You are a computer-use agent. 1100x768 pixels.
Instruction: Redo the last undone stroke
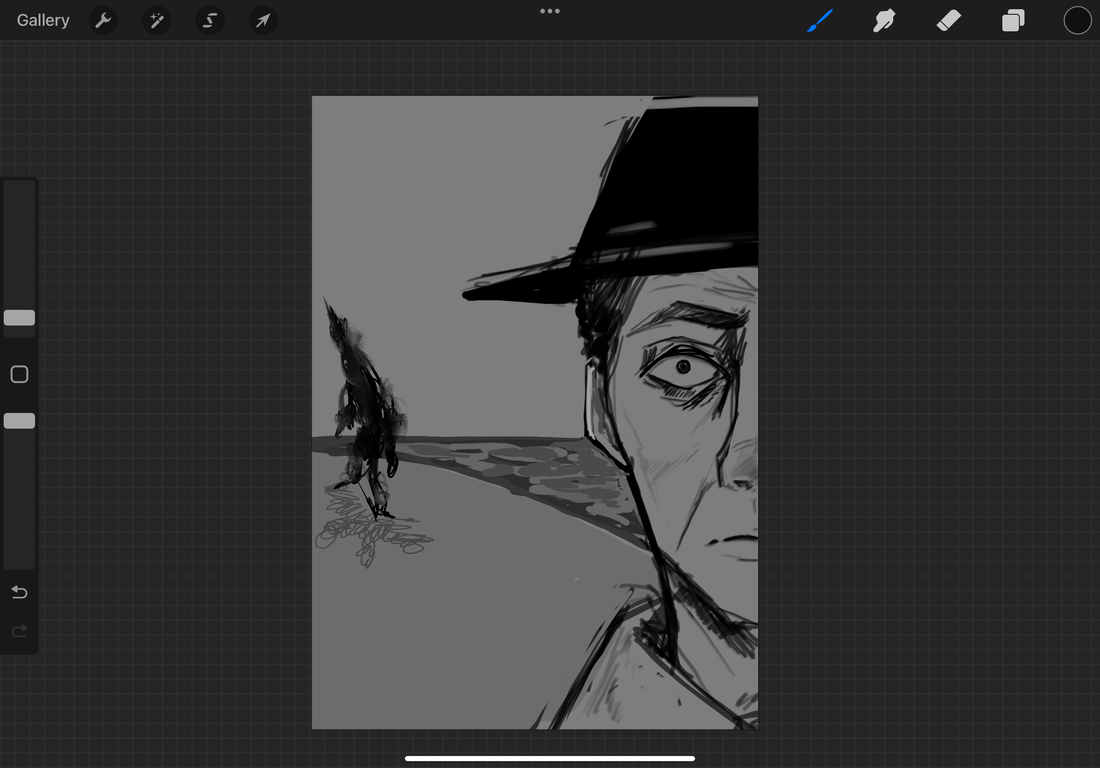tap(19, 631)
